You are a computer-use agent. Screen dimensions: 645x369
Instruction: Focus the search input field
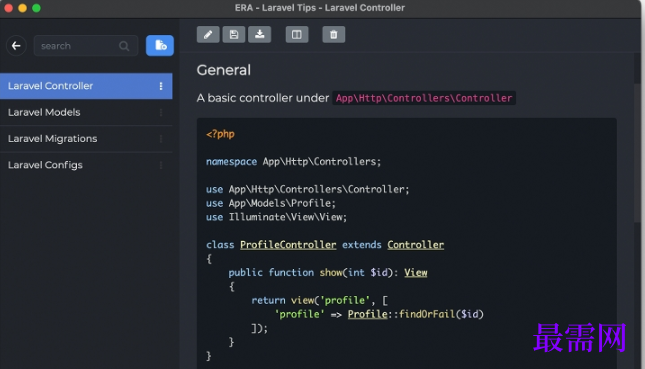pyautogui.click(x=86, y=46)
